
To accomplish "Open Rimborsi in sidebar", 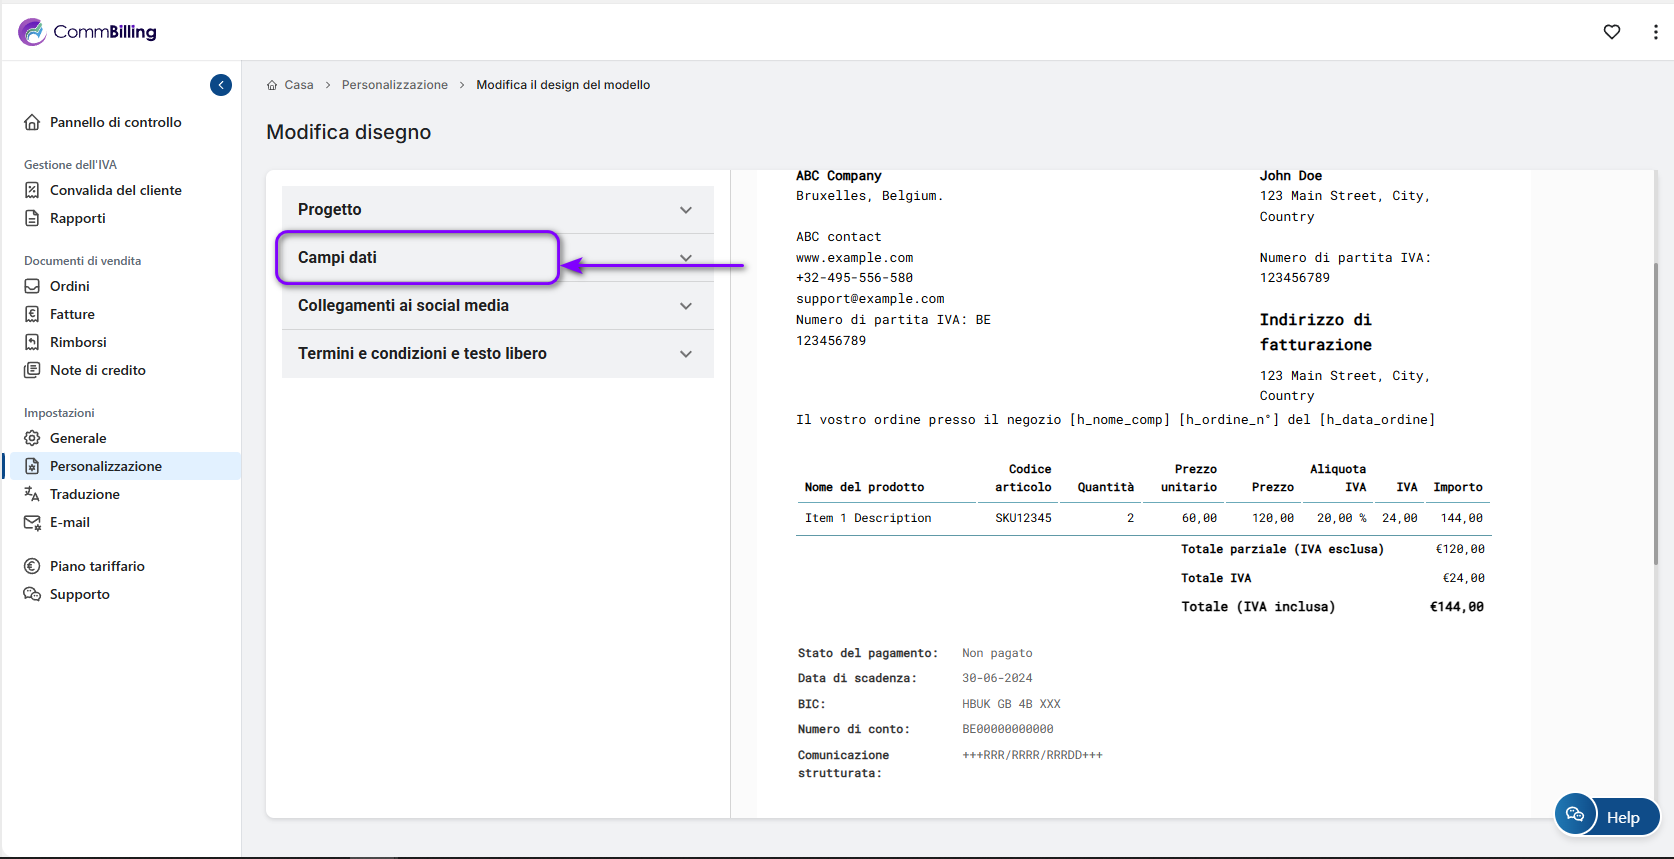I will click(x=78, y=342).
